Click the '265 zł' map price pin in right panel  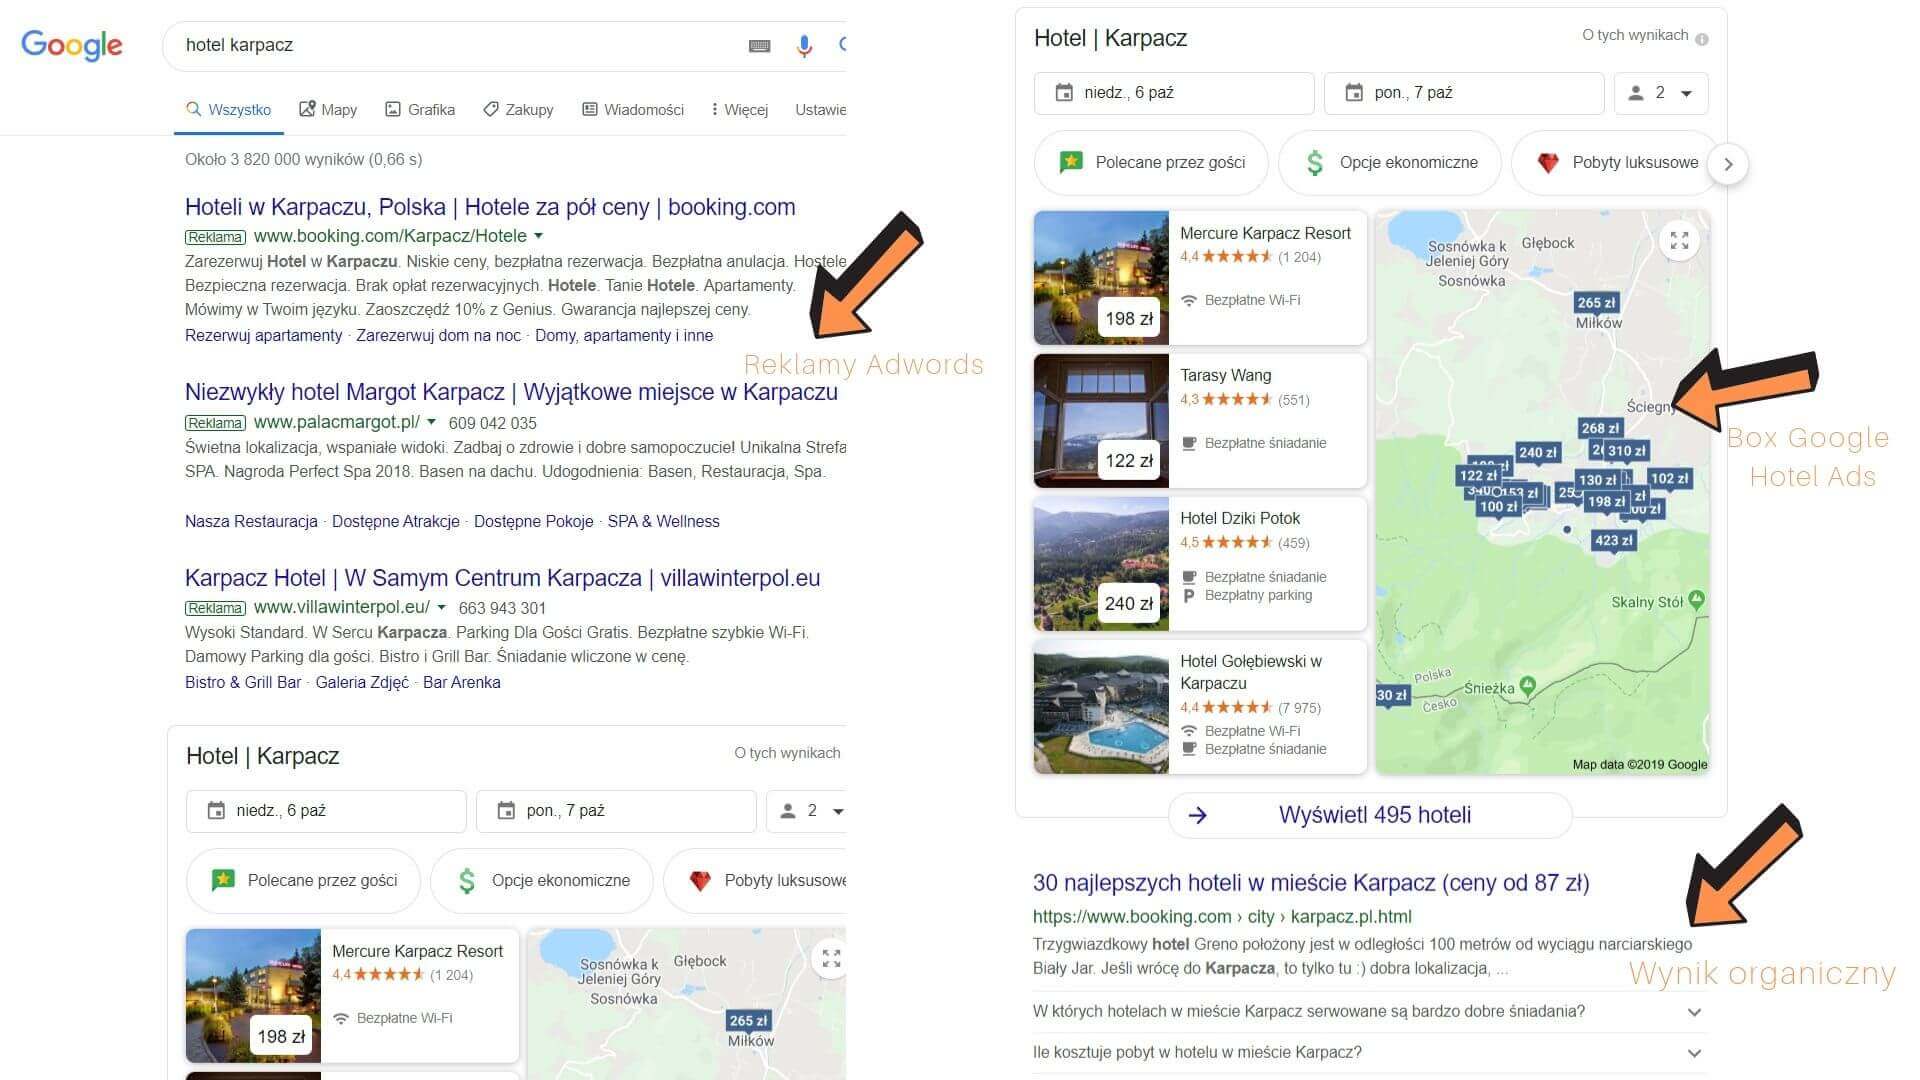coord(1596,303)
